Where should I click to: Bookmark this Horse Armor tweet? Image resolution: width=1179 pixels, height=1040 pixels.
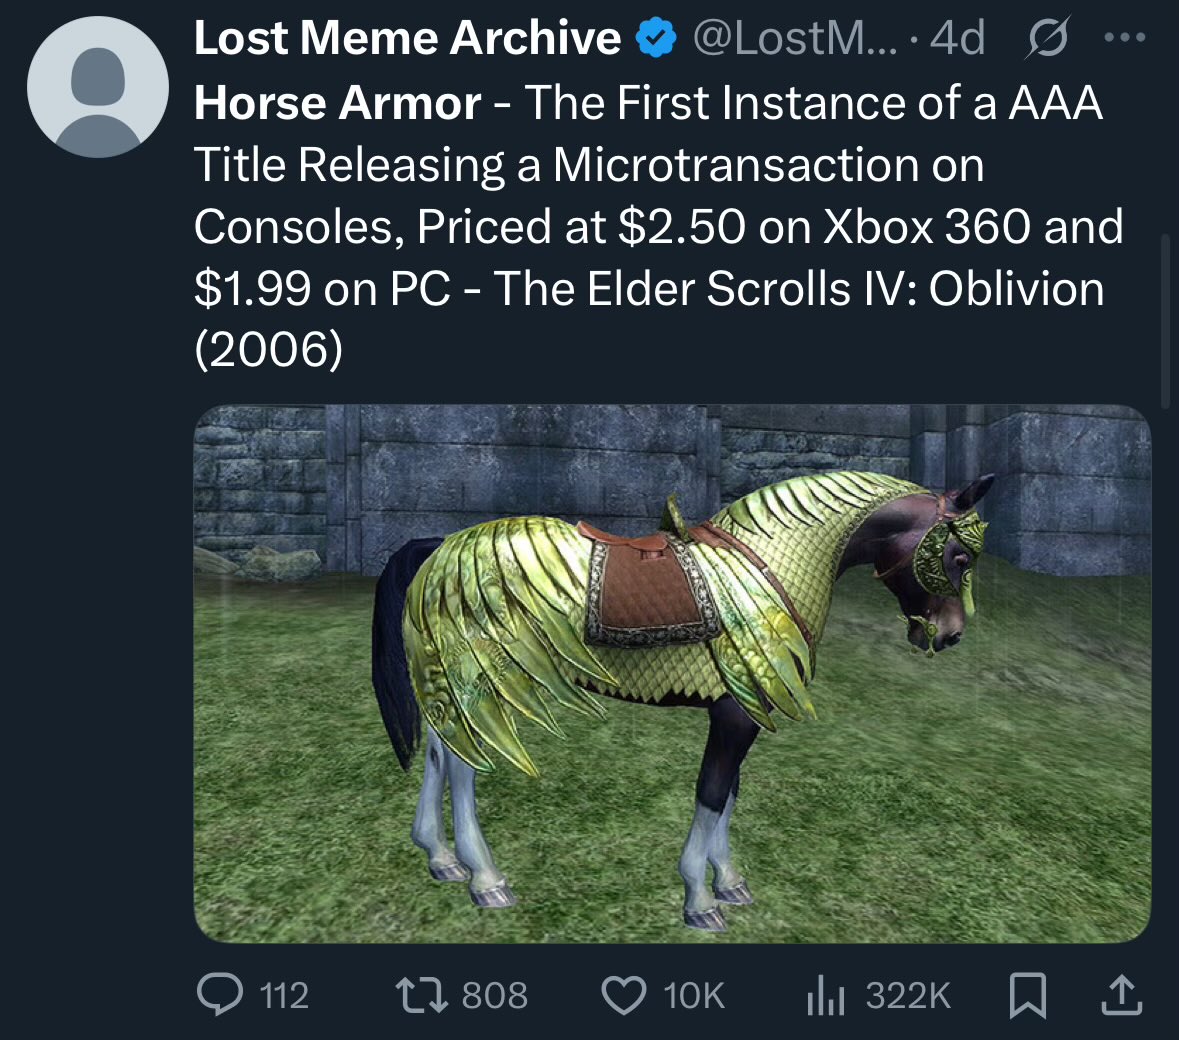(1027, 995)
